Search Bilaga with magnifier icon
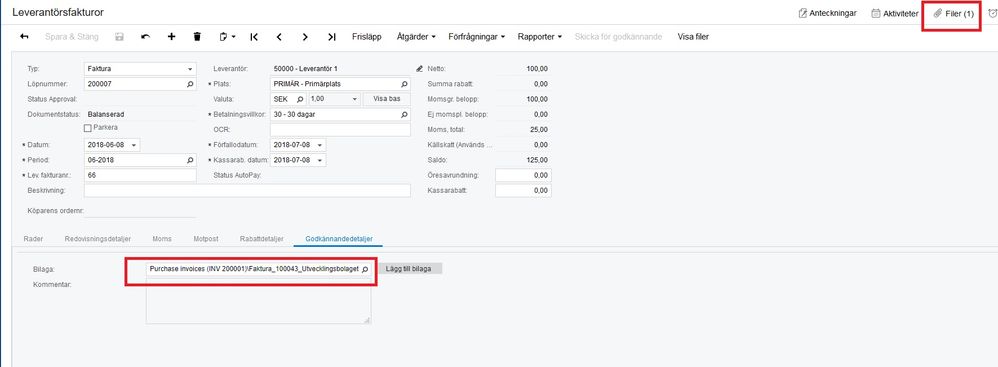 pos(365,269)
